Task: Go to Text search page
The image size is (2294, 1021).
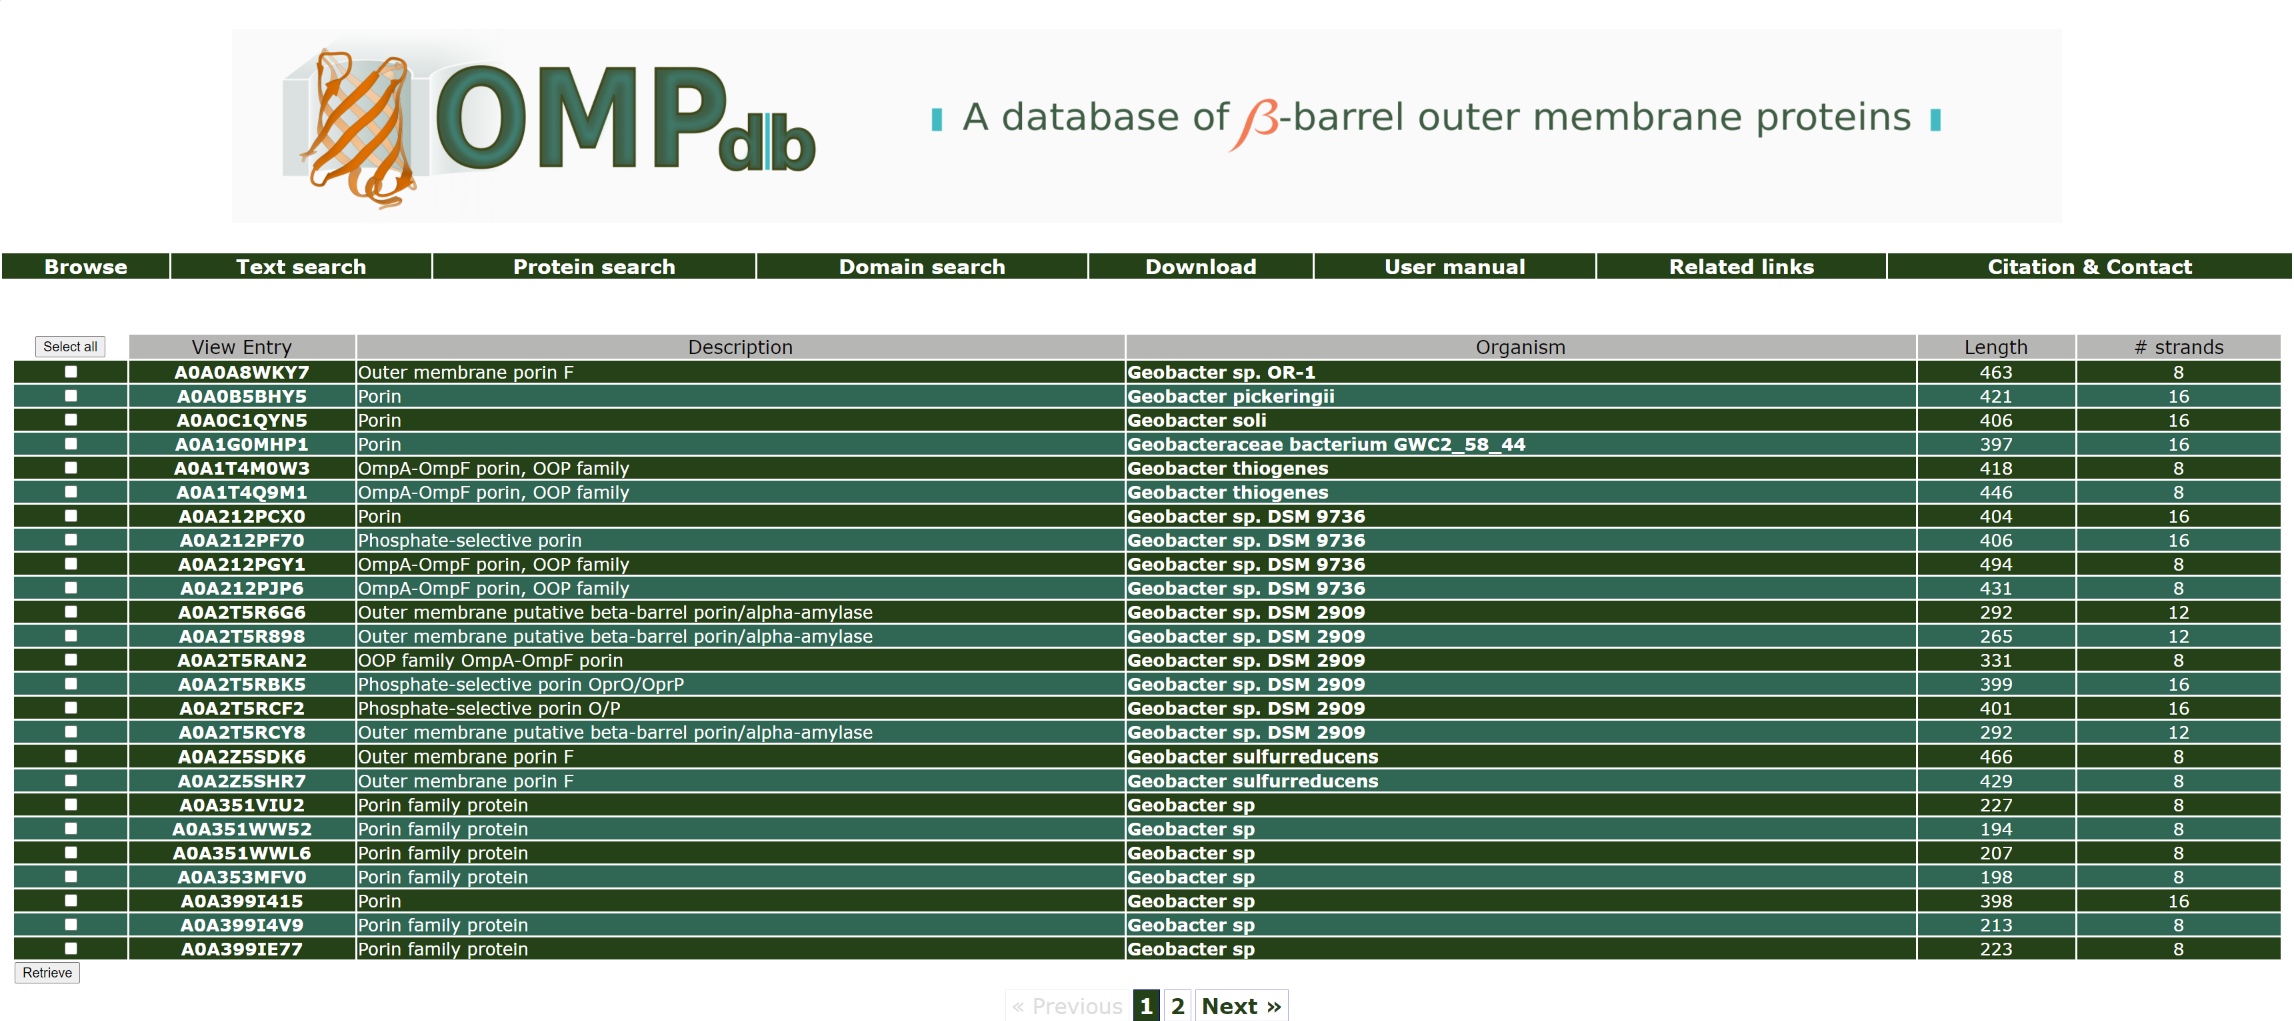Action: click(301, 267)
